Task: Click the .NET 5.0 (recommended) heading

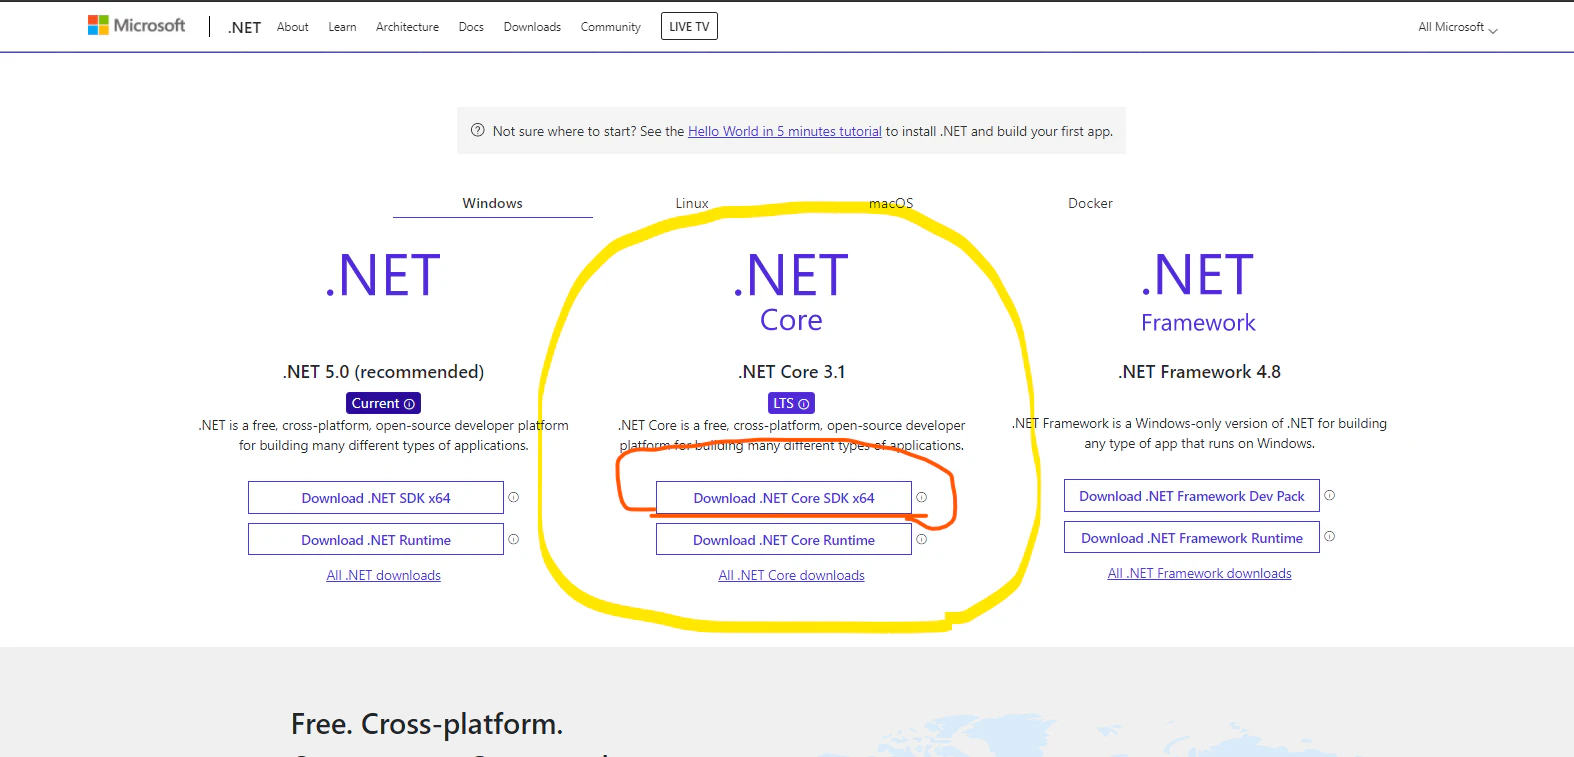Action: [383, 372]
